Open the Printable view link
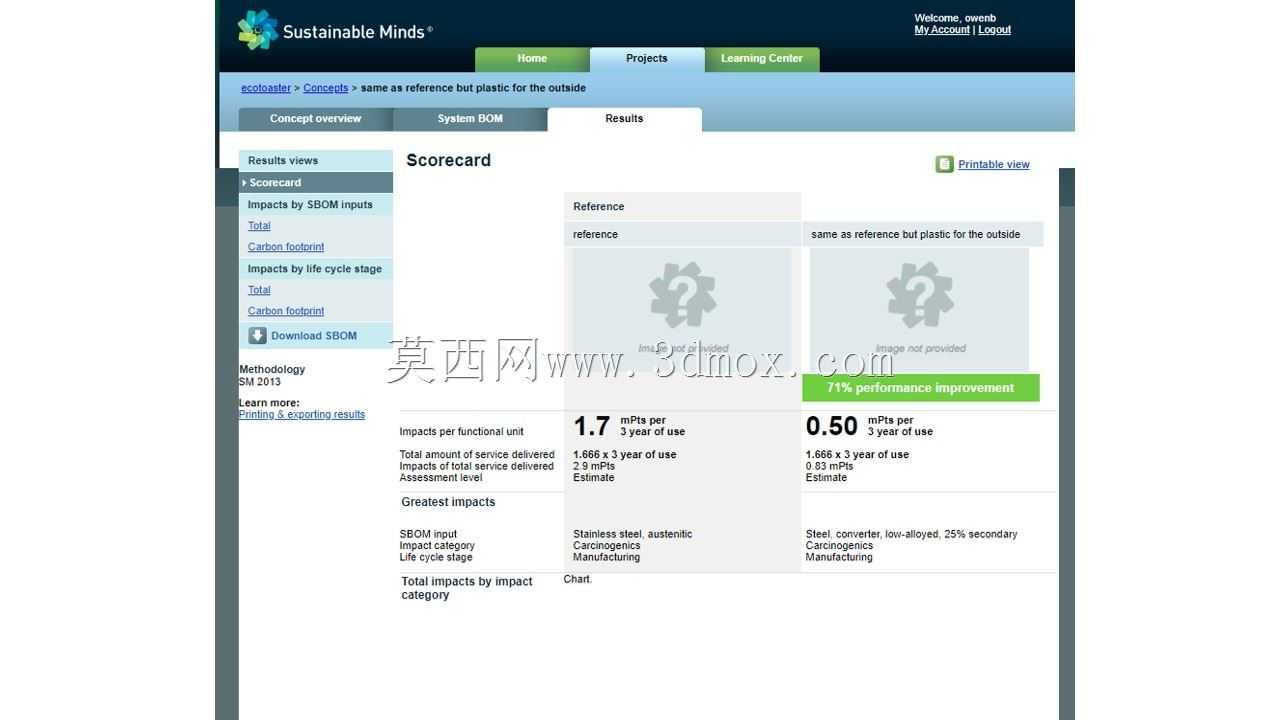This screenshot has width=1280, height=720. tap(994, 165)
